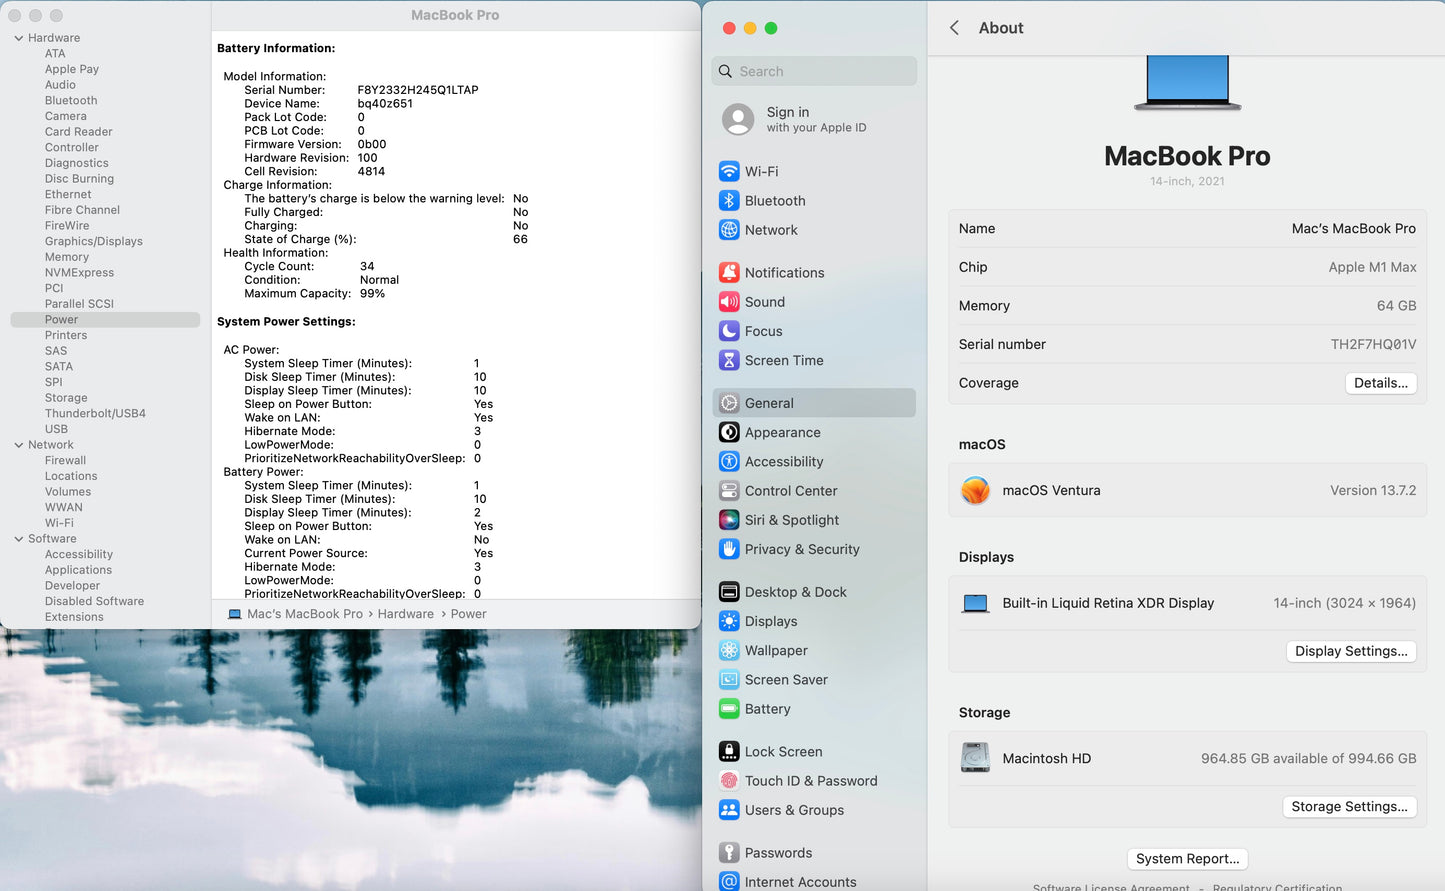Click the Network globe icon in System Settings
Screen dimensions: 1445x891
[729, 229]
